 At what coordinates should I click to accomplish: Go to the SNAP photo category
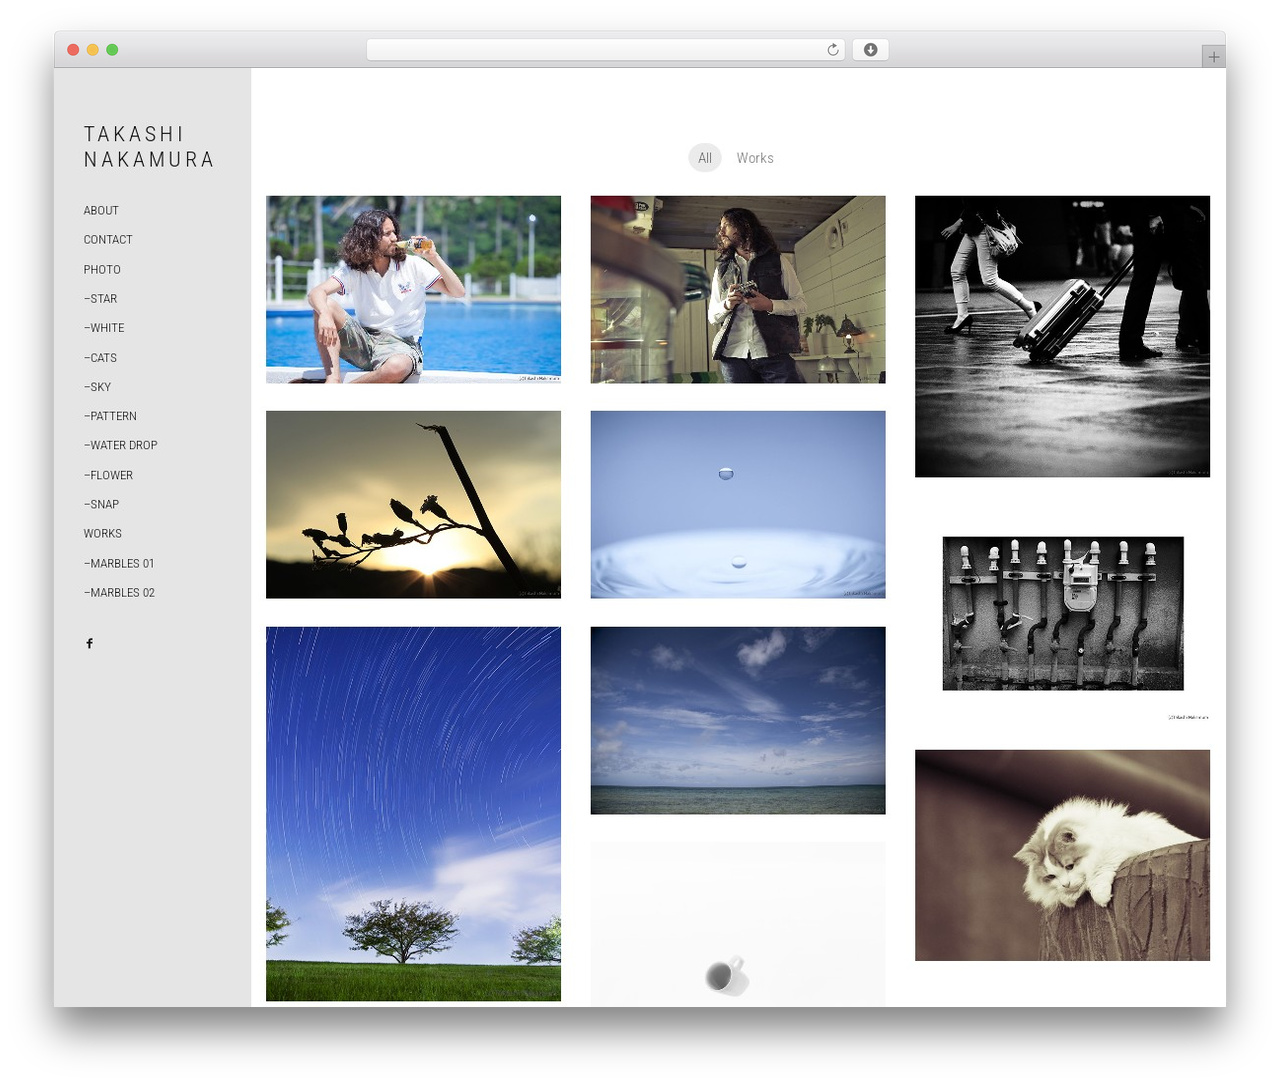coord(101,504)
